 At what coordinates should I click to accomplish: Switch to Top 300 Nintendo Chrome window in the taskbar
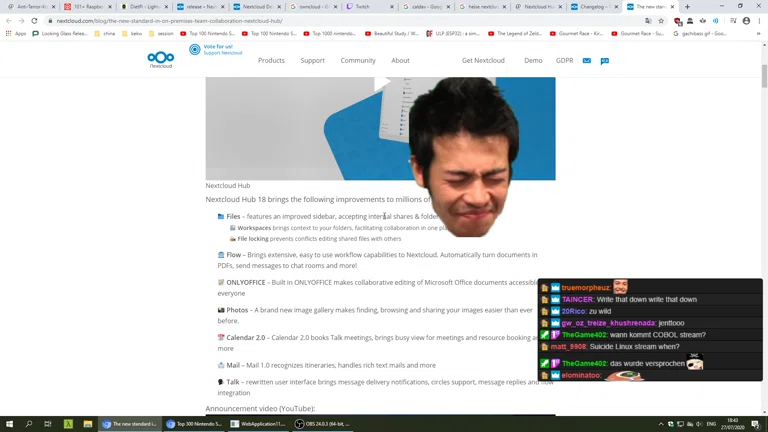click(194, 424)
